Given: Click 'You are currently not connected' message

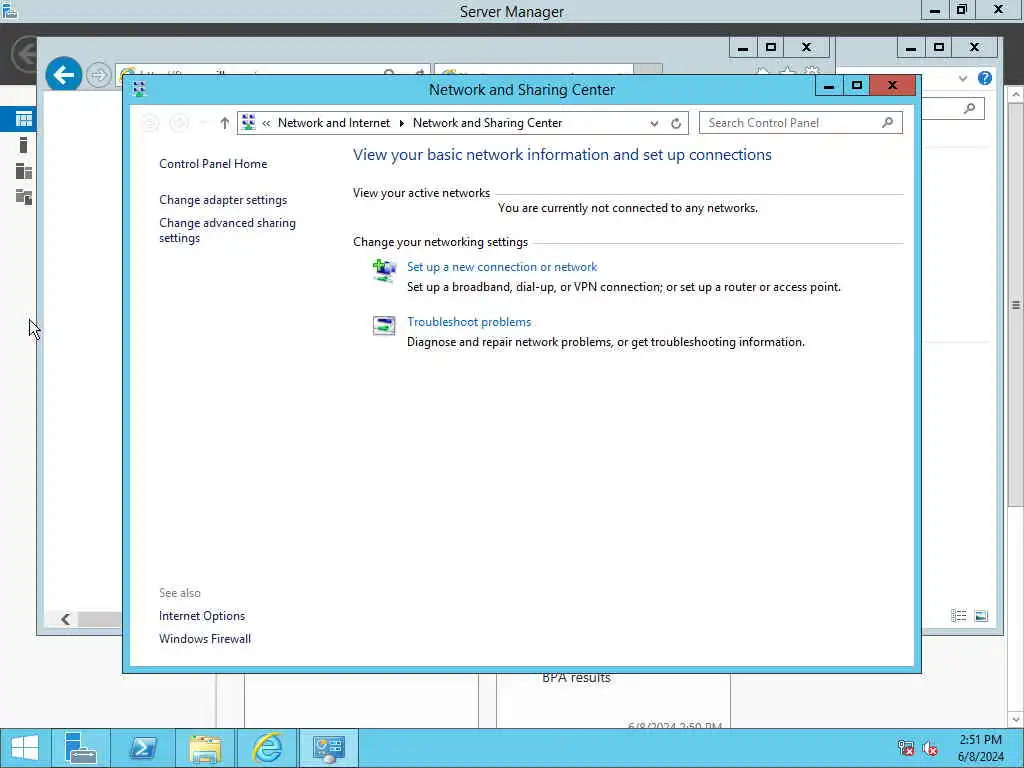Looking at the screenshot, I should click(628, 208).
